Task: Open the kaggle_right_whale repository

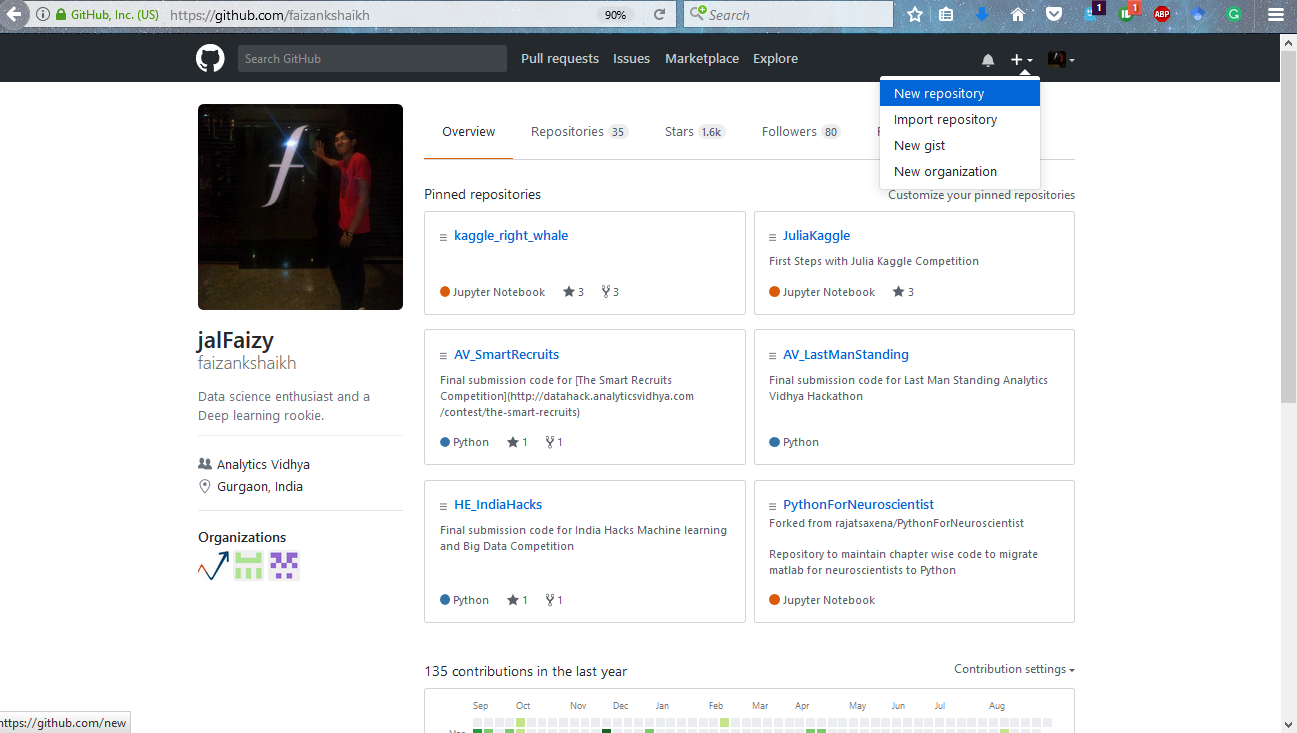Action: click(511, 236)
